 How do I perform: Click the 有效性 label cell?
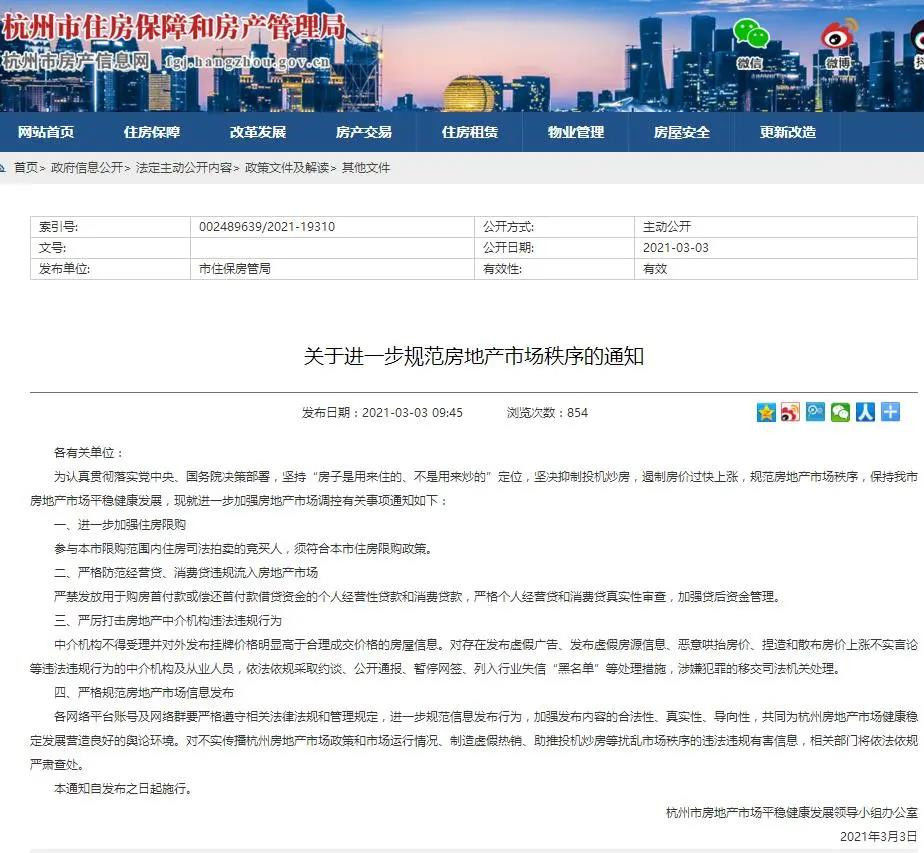pos(555,269)
